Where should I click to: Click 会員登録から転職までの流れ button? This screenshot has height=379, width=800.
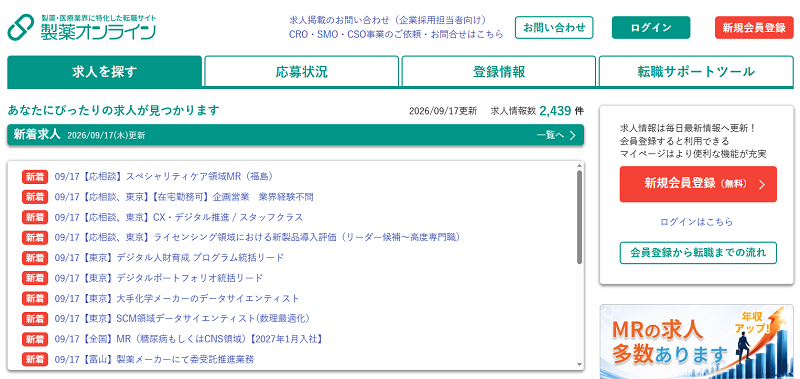pos(698,252)
